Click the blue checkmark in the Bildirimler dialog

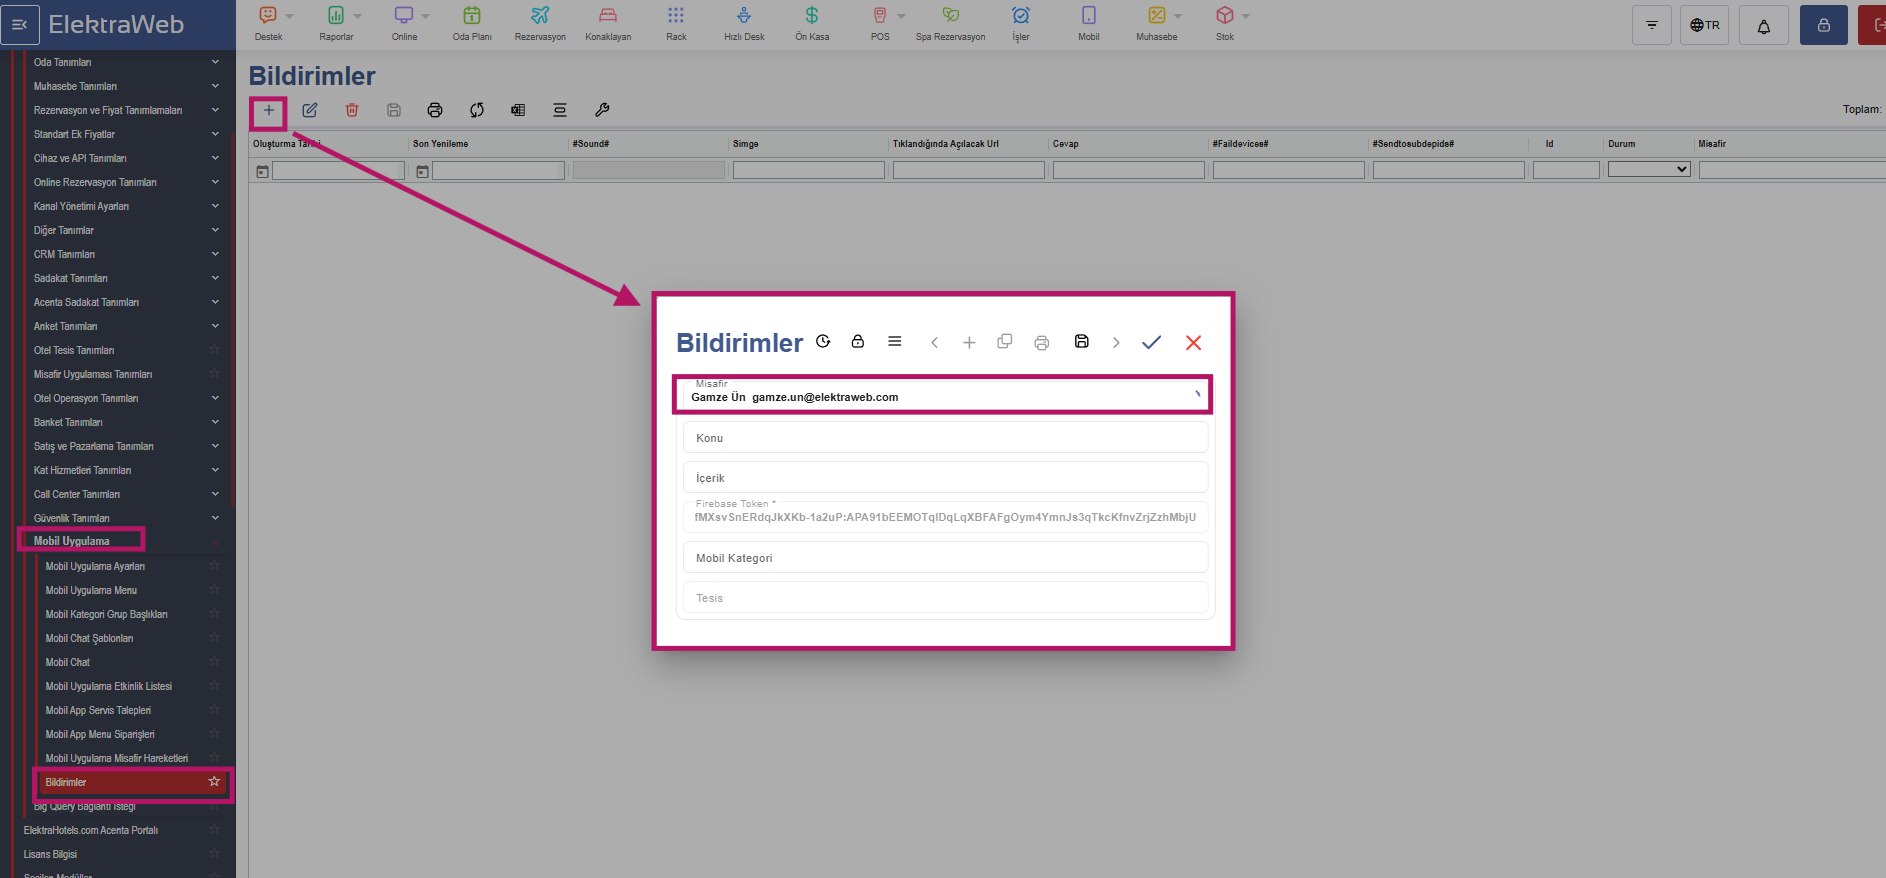coord(1151,343)
